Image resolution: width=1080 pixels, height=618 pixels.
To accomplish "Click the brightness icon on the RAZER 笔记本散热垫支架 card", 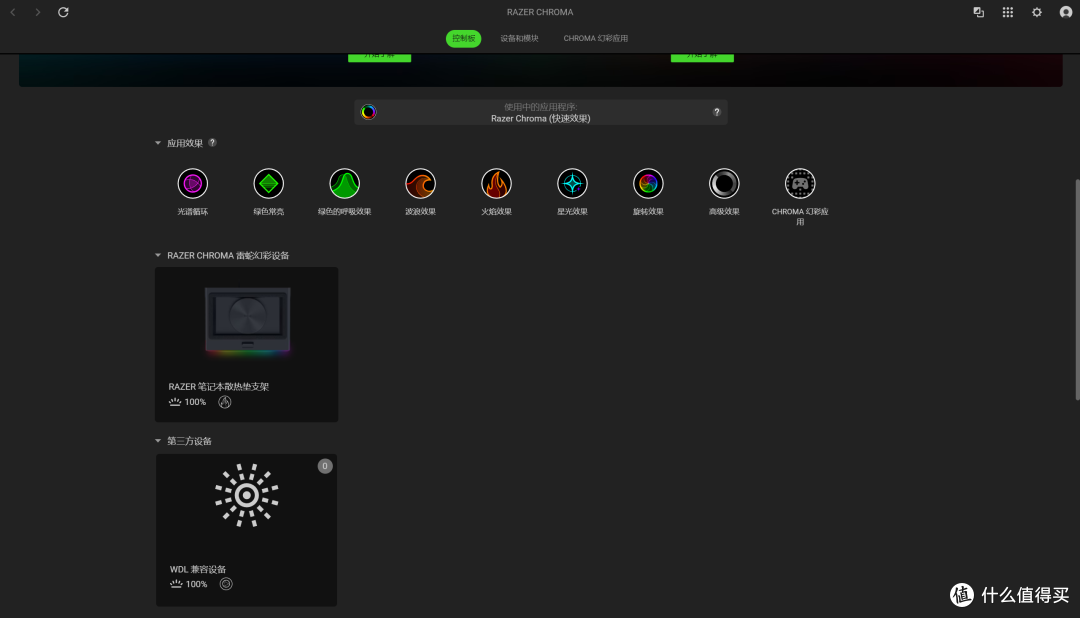I will pyautogui.click(x=175, y=402).
